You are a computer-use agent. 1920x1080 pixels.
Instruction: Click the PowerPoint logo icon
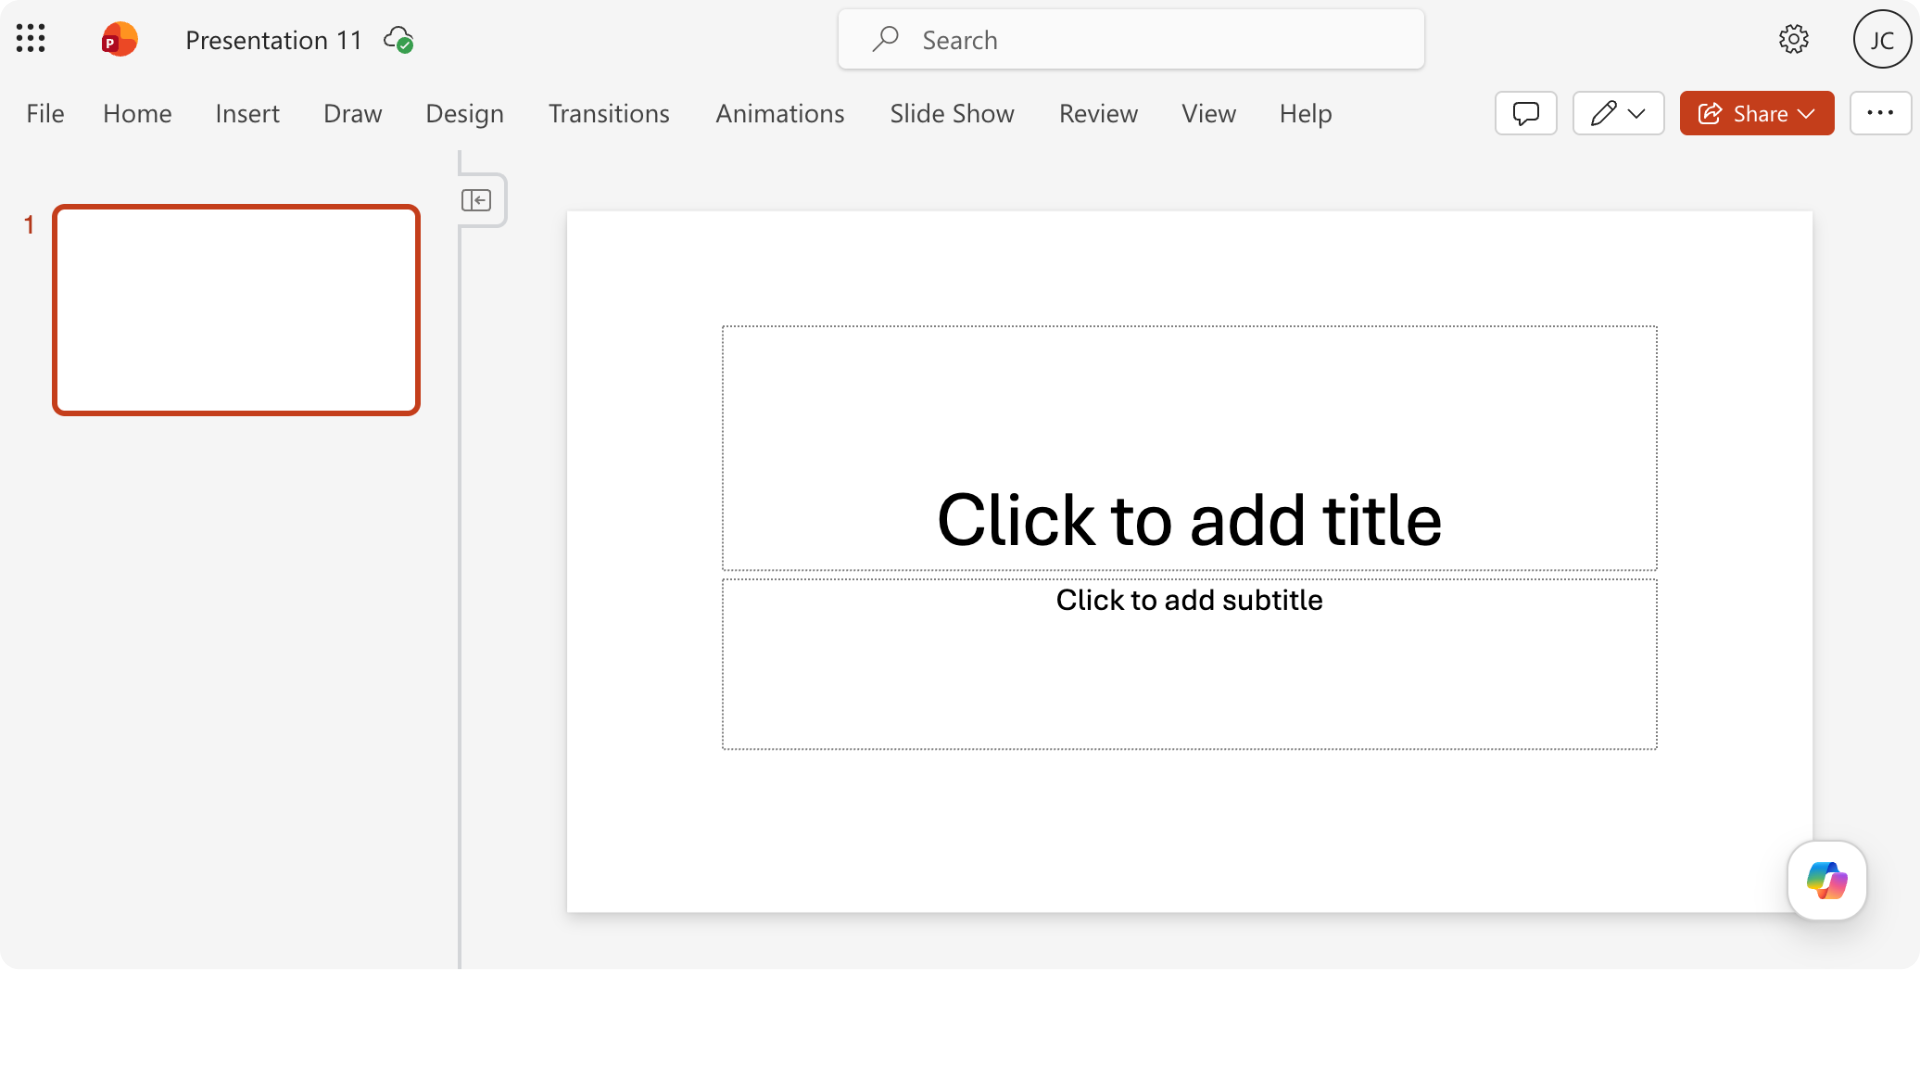coord(119,40)
